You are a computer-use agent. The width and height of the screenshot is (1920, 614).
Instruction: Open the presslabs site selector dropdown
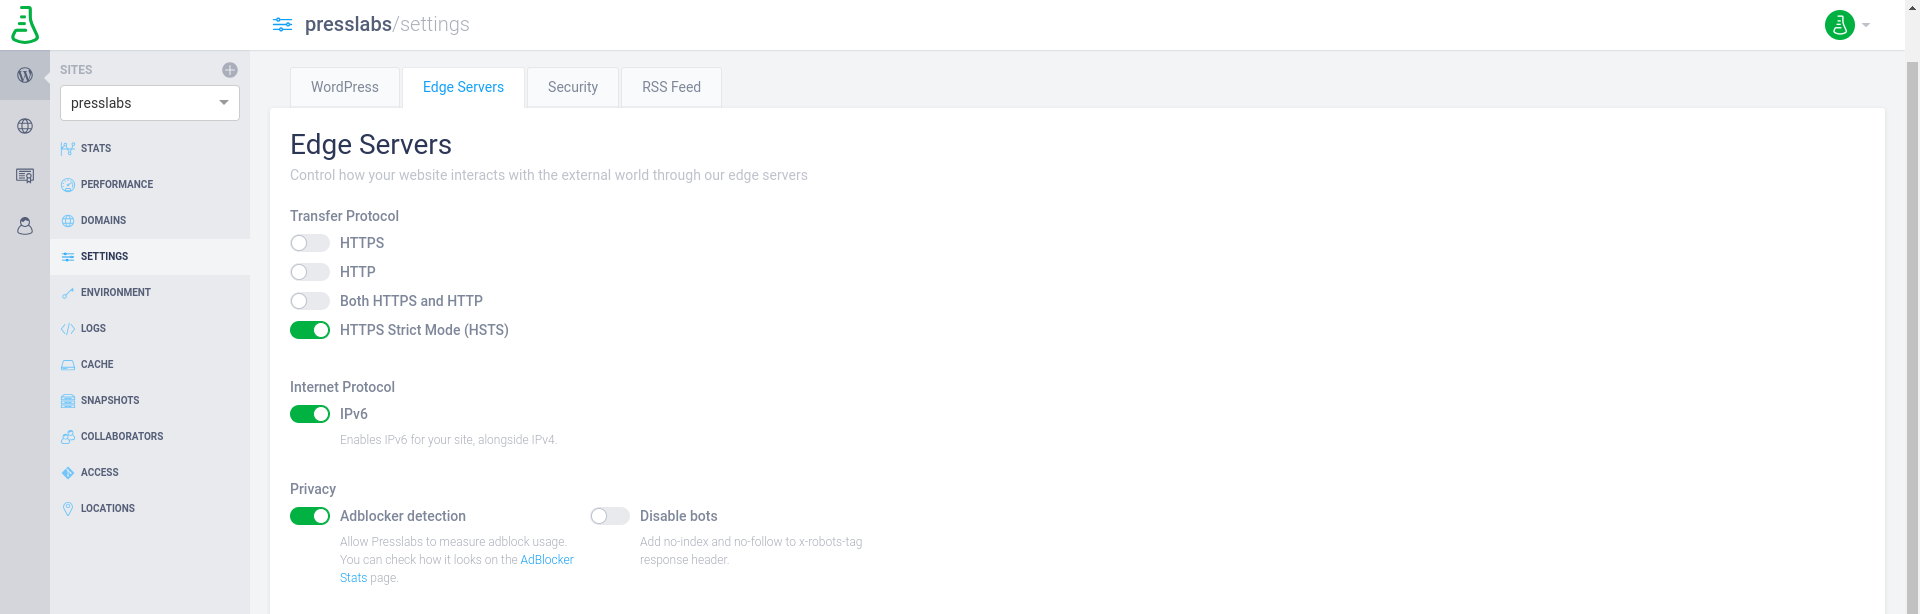[150, 103]
